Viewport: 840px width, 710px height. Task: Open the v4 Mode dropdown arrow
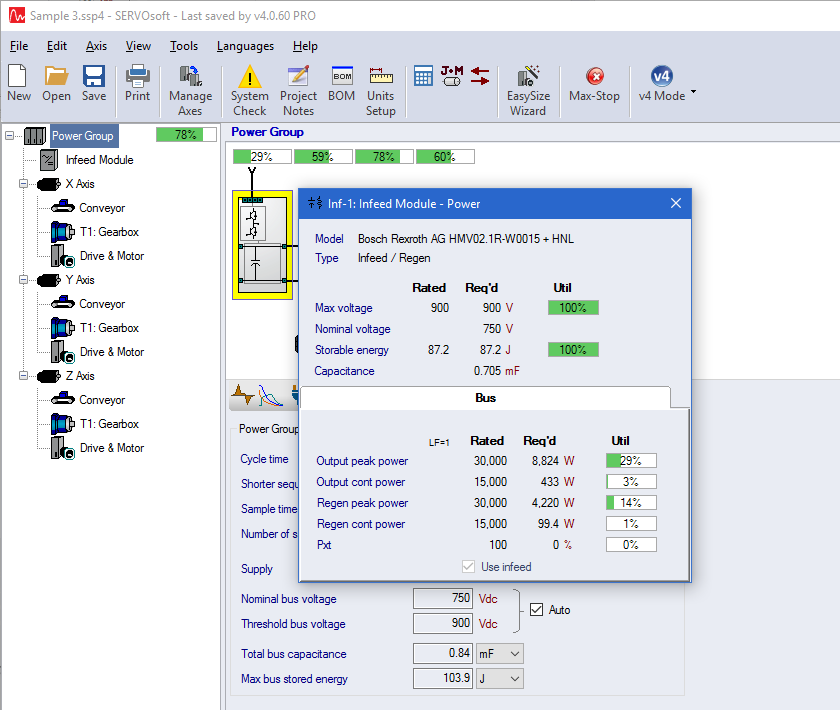(693, 93)
